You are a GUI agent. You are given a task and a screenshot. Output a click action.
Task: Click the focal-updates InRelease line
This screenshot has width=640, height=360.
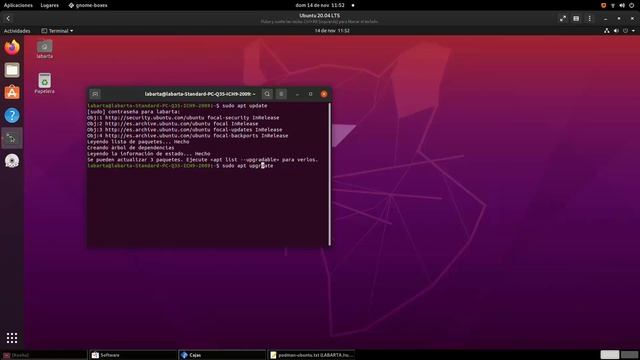coord(184,130)
